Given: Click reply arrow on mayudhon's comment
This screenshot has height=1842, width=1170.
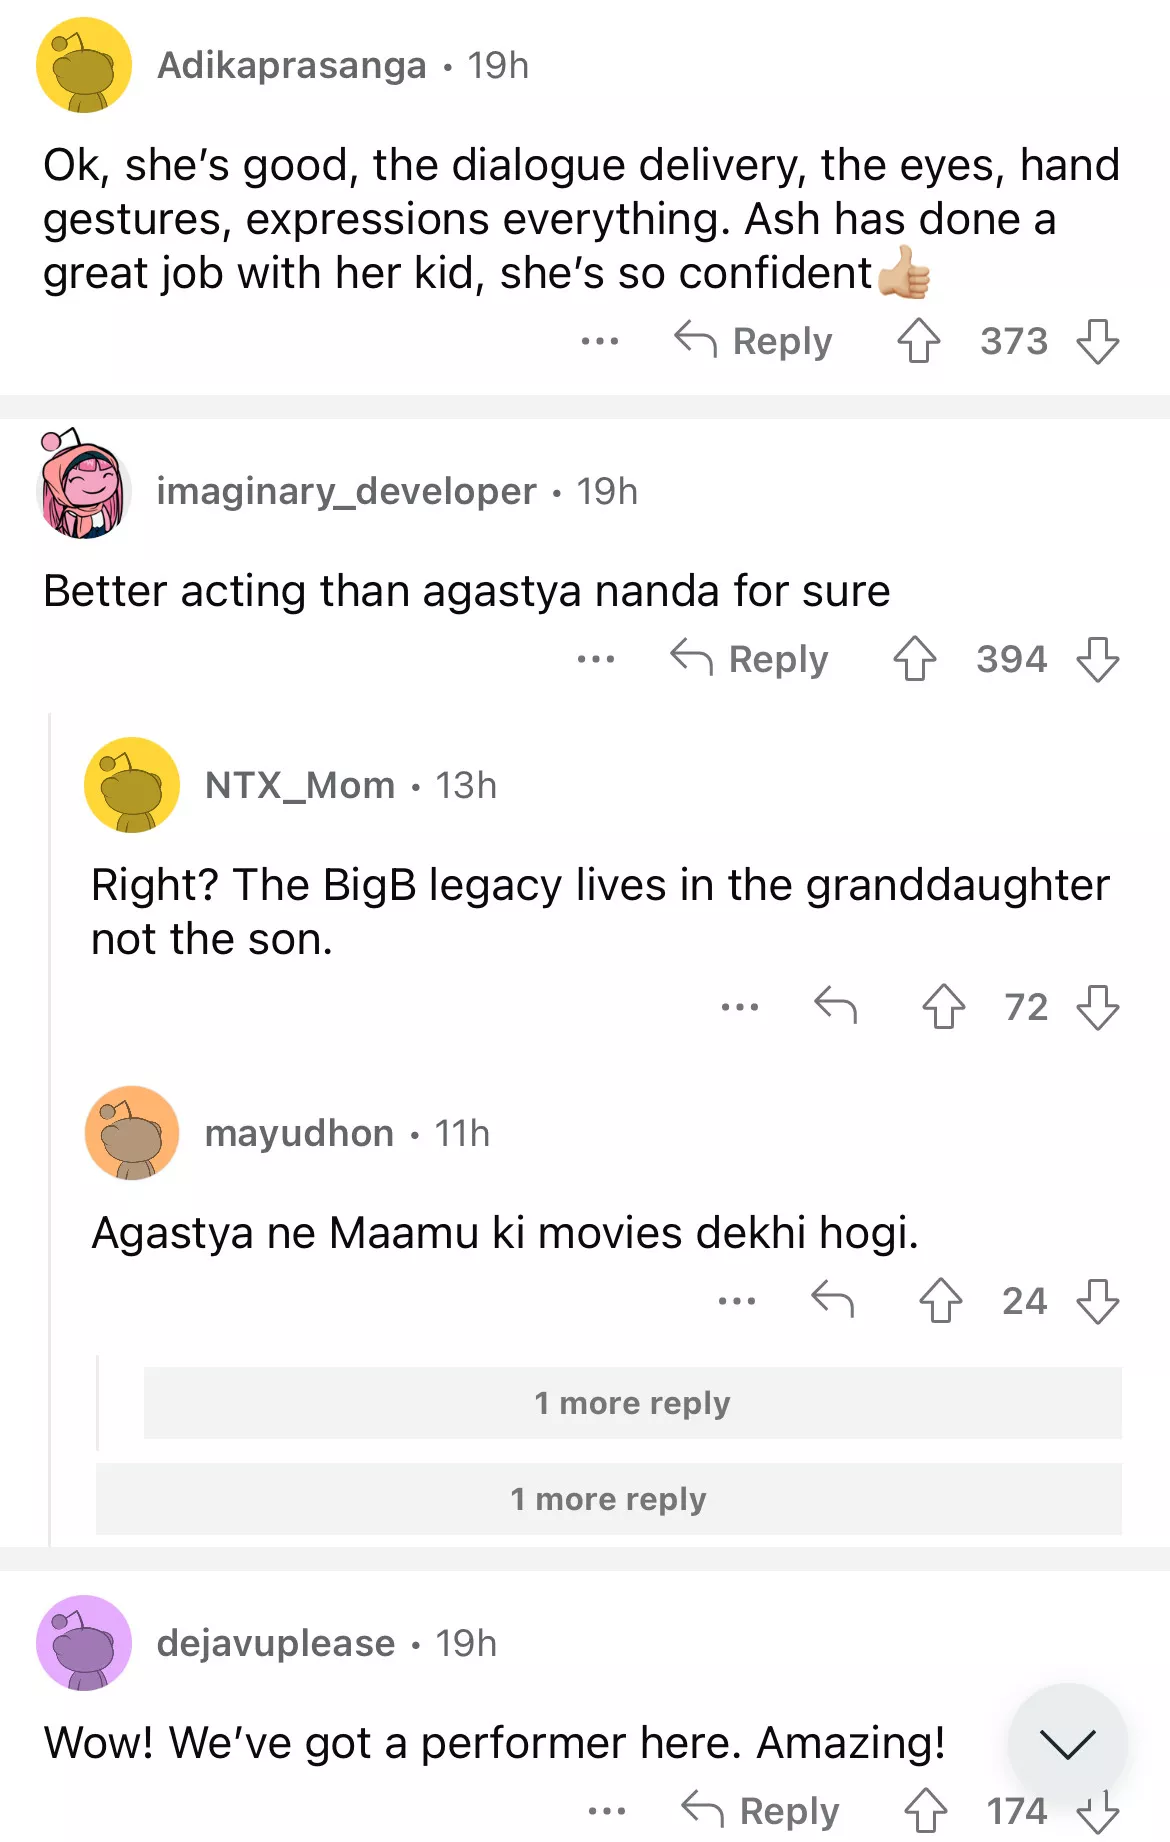Looking at the screenshot, I should pos(832,1300).
